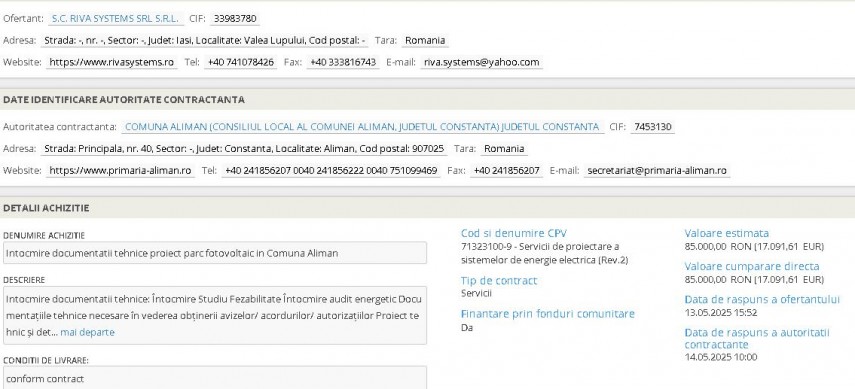The width and height of the screenshot is (855, 389).
Task: Click the authority CIF value 7453130
Action: pos(653,127)
